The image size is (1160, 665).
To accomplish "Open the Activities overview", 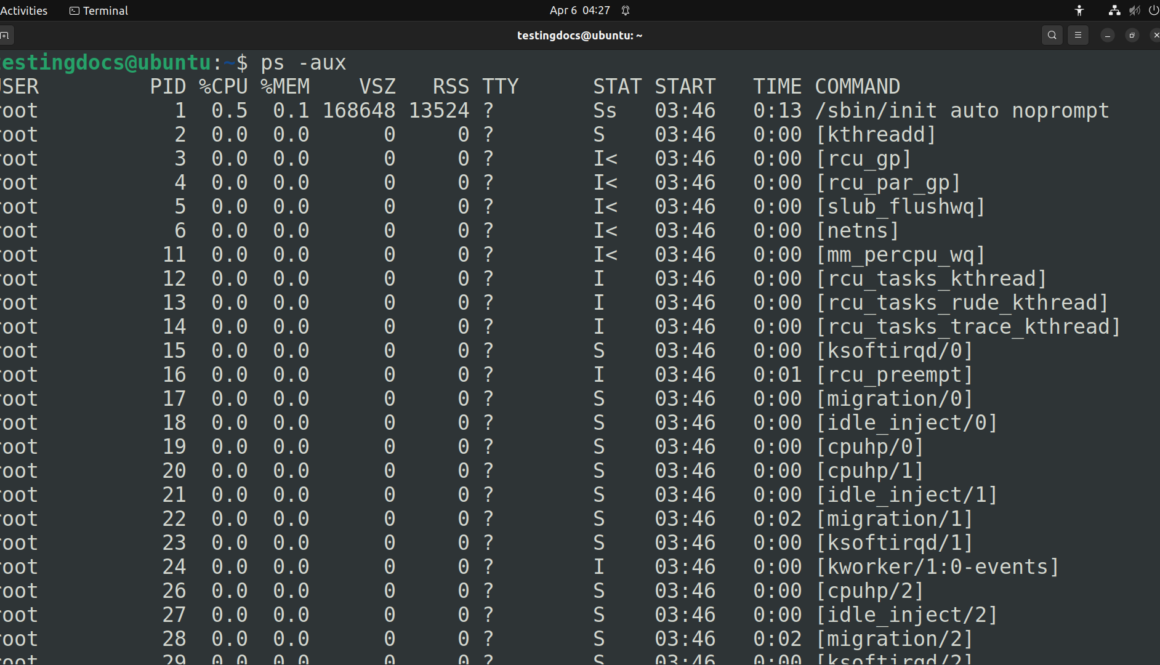I will point(24,10).
